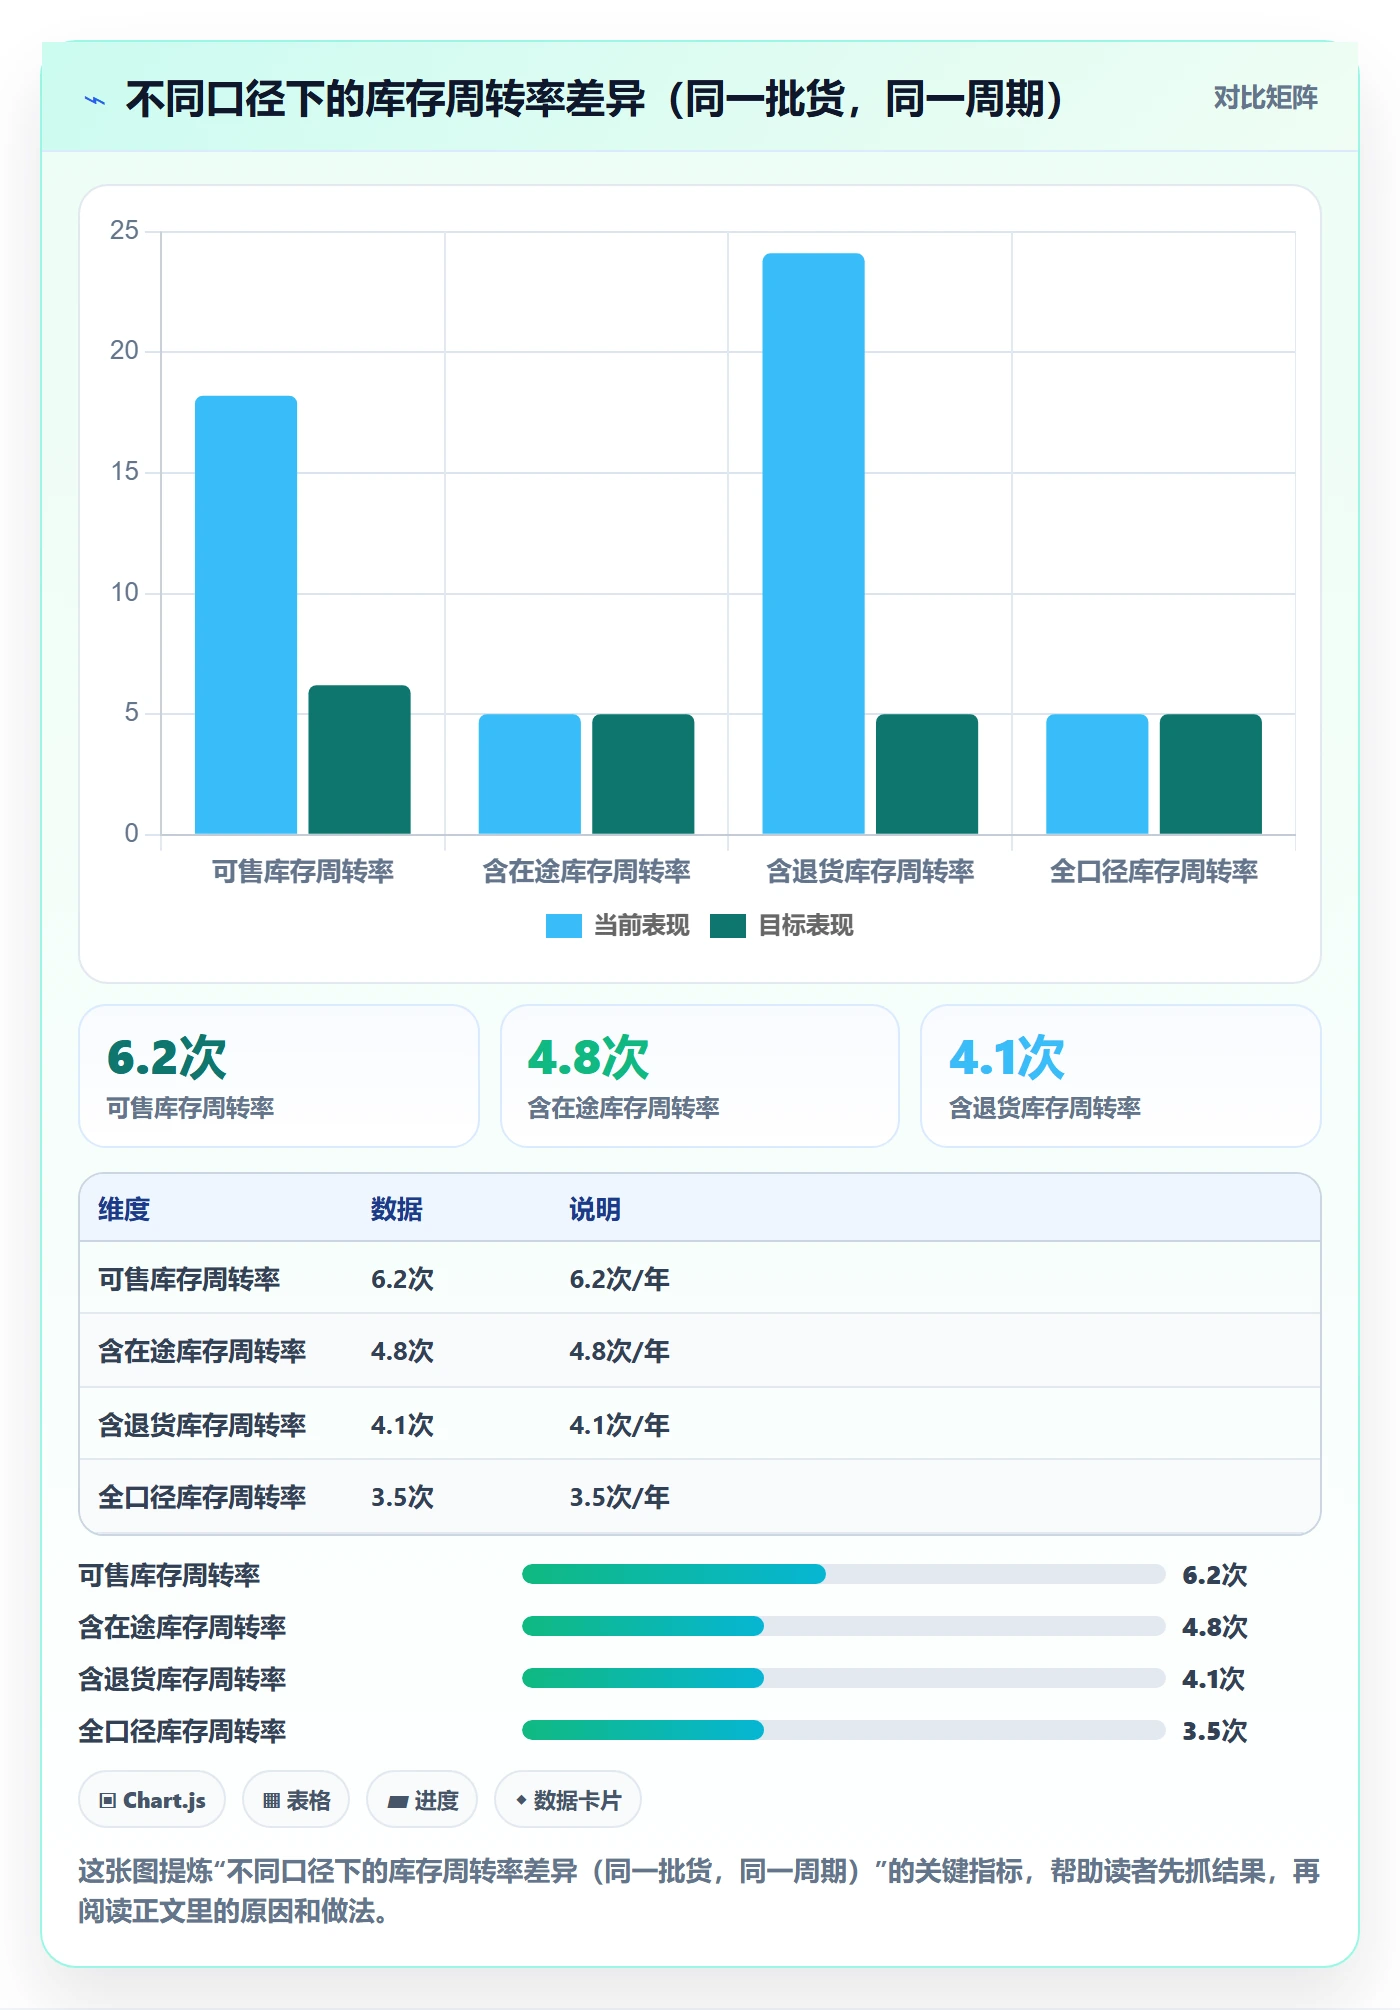Click the 对比矩阵 label in the header
The width and height of the screenshot is (1400, 2010).
pos(1265,98)
